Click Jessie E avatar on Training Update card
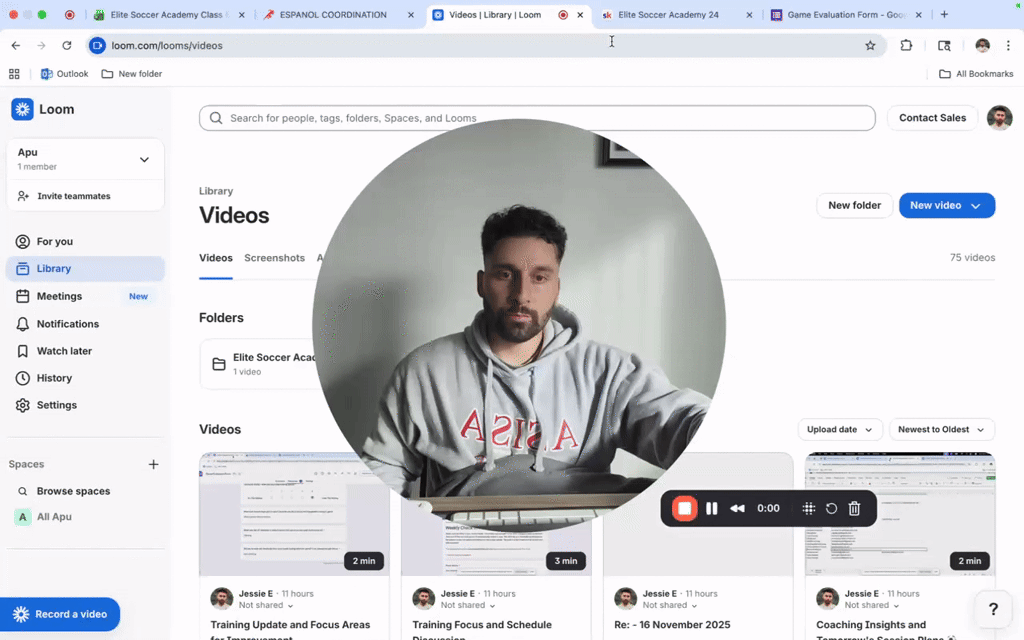The width and height of the screenshot is (1024, 640). pyautogui.click(x=221, y=599)
